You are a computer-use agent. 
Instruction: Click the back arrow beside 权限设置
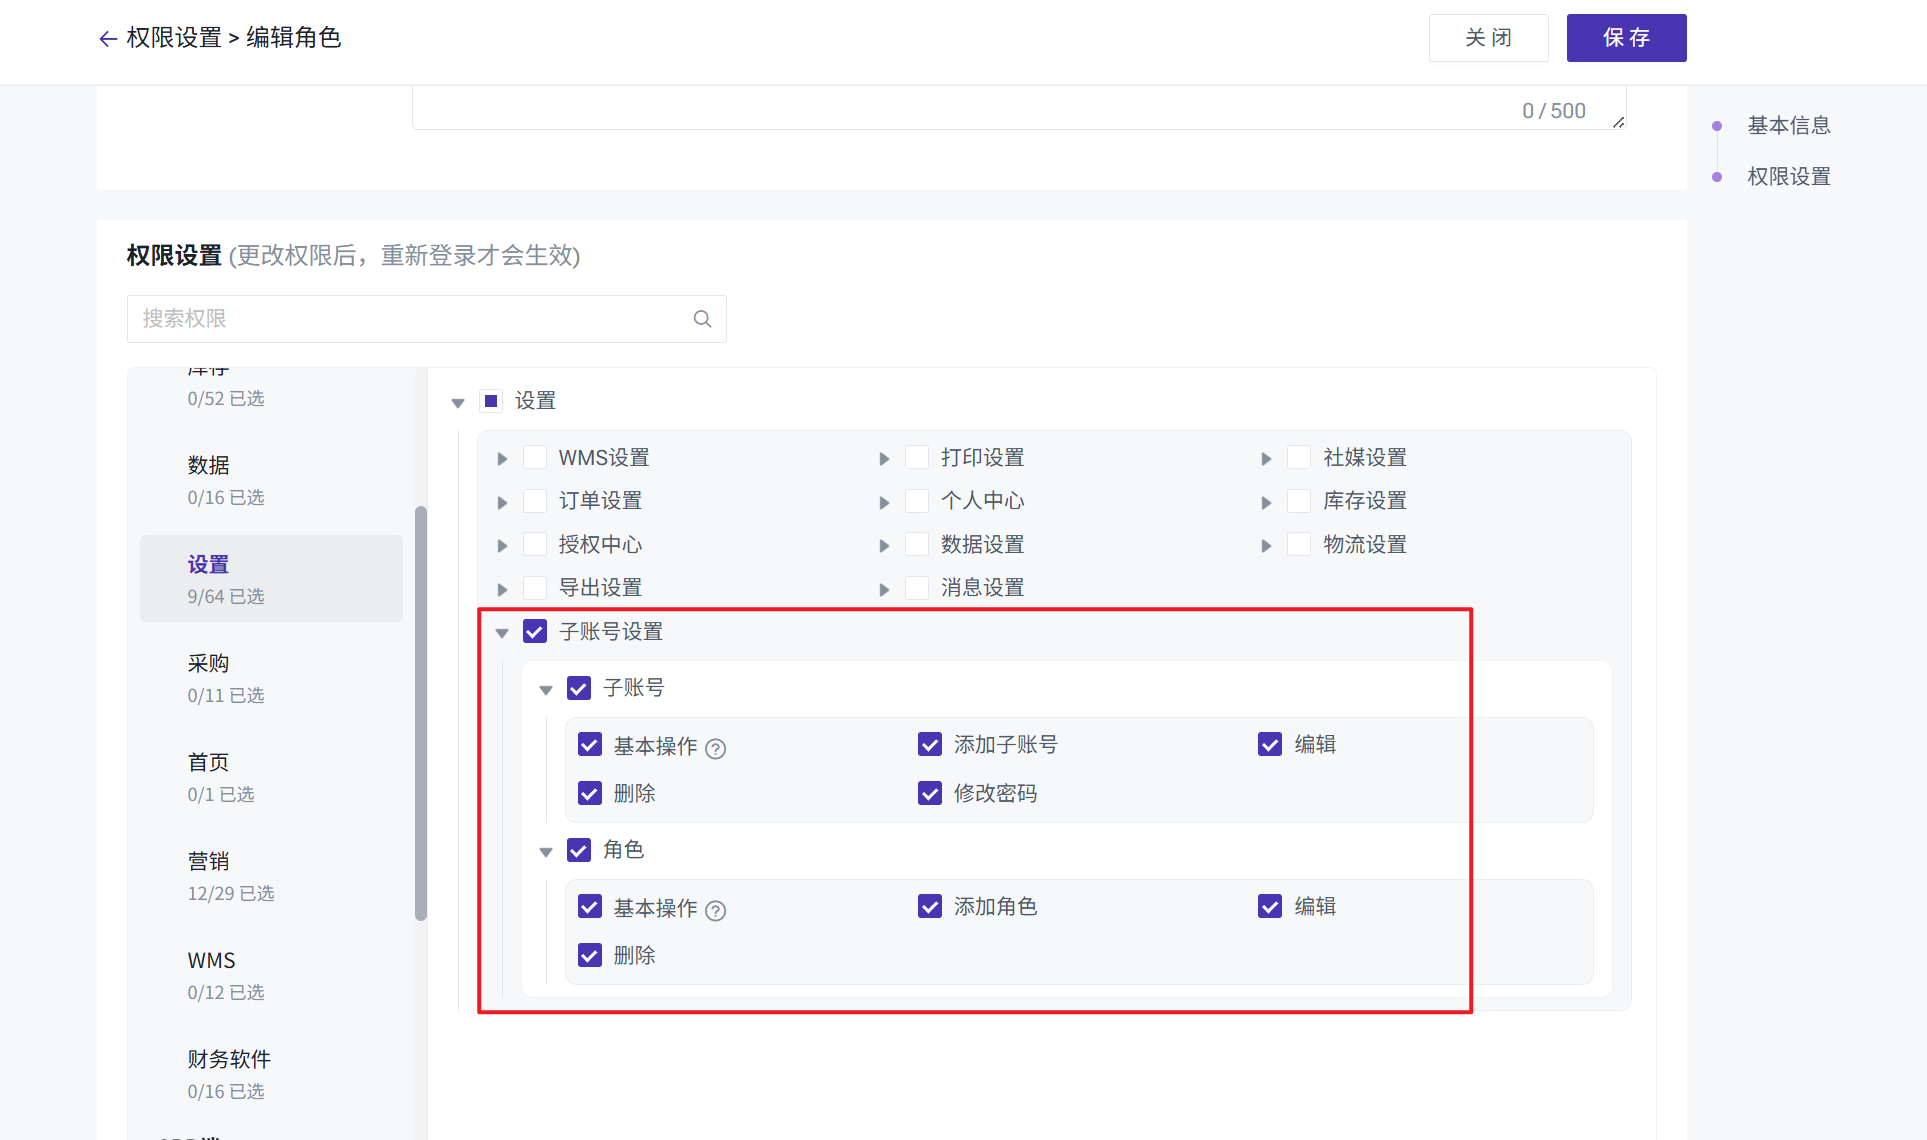click(108, 39)
